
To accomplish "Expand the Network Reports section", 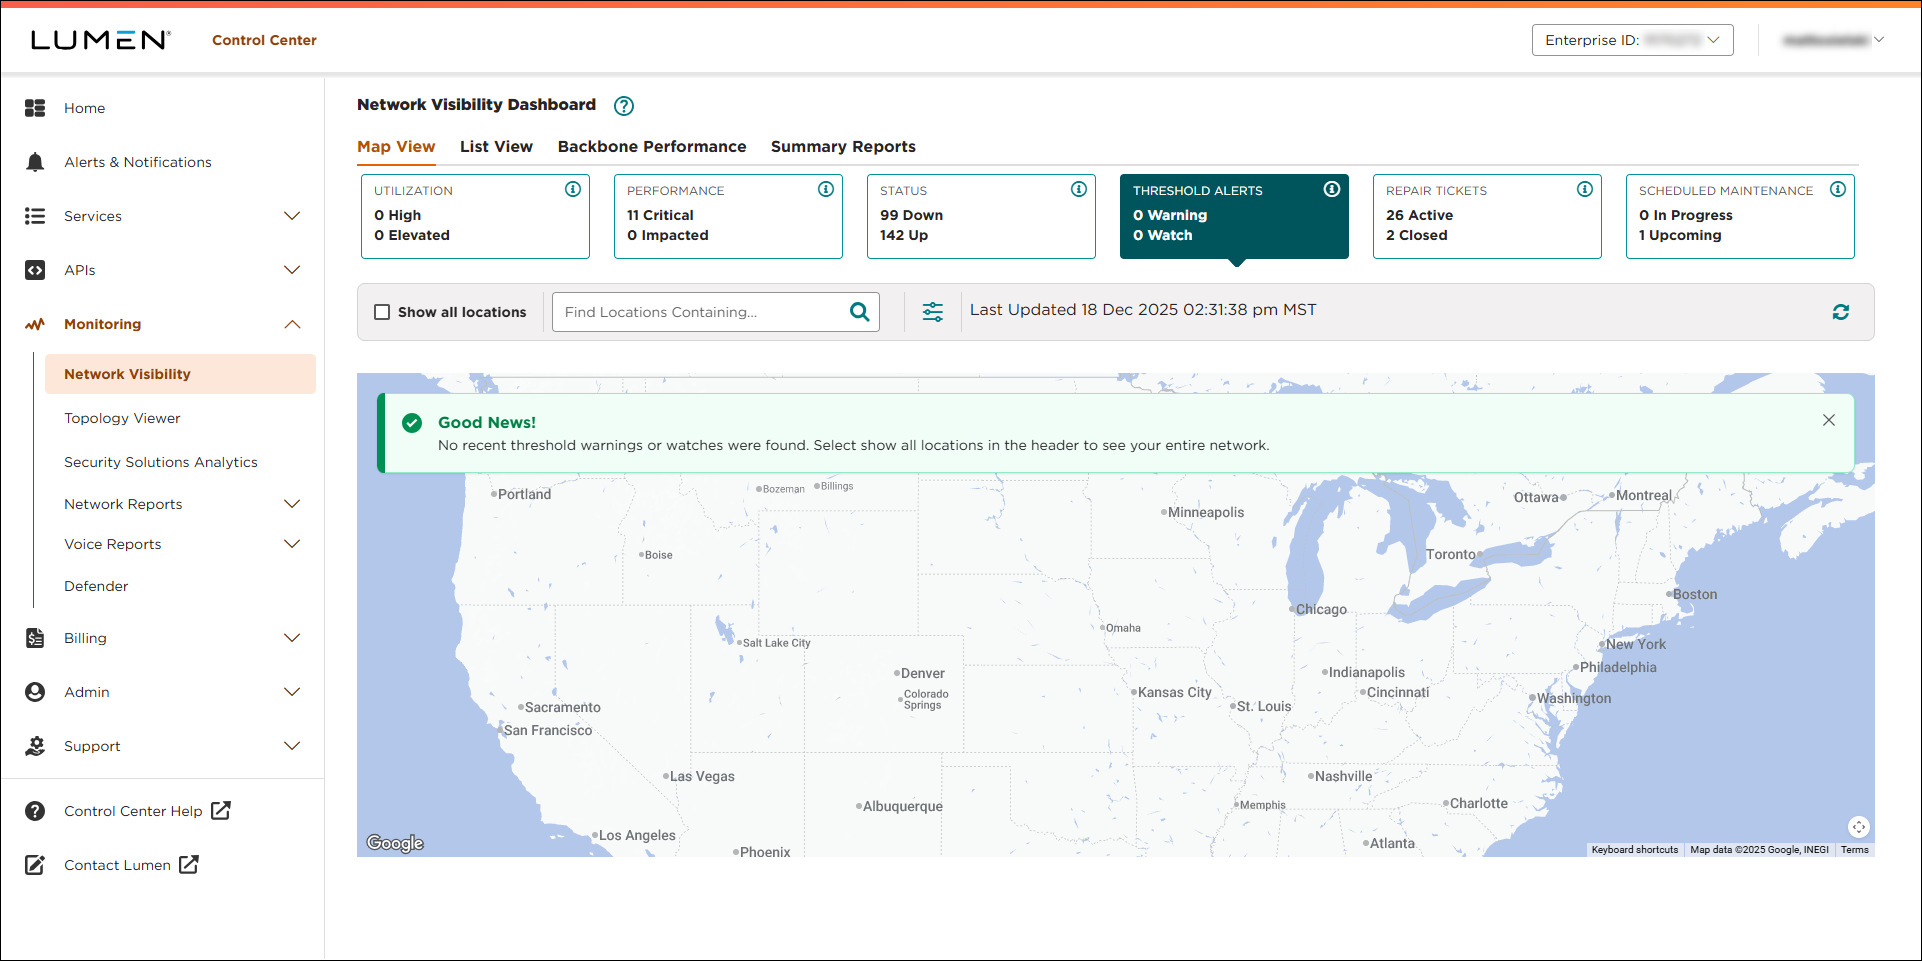I will pos(292,504).
